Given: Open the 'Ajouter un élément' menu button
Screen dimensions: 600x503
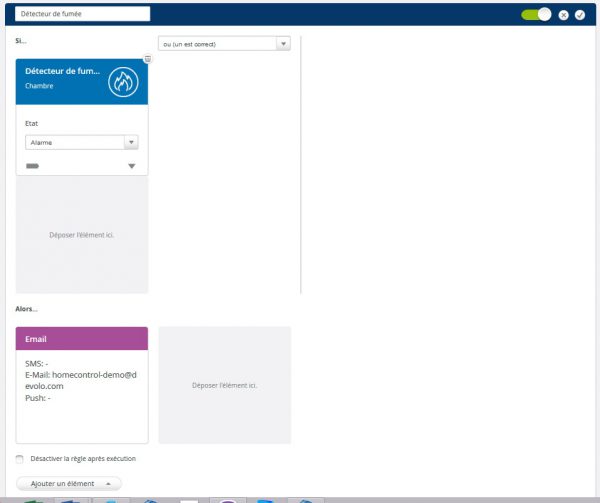Looking at the screenshot, I should [69, 483].
